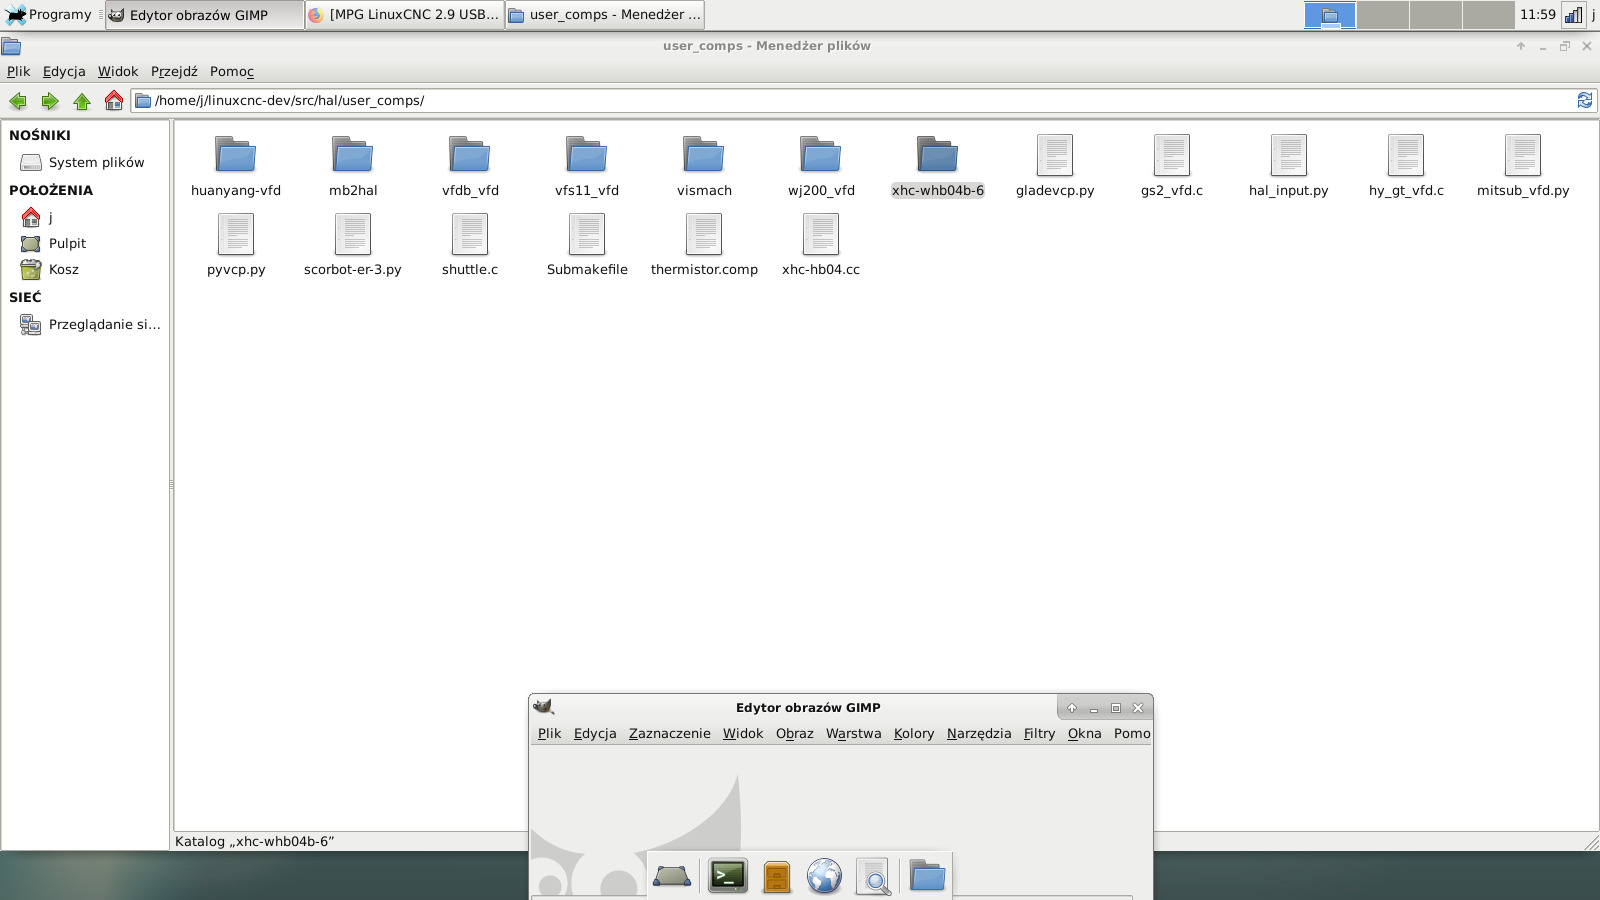Viewport: 1600px width, 900px height.
Task: Select Kosz in the sidebar
Action: pos(63,270)
